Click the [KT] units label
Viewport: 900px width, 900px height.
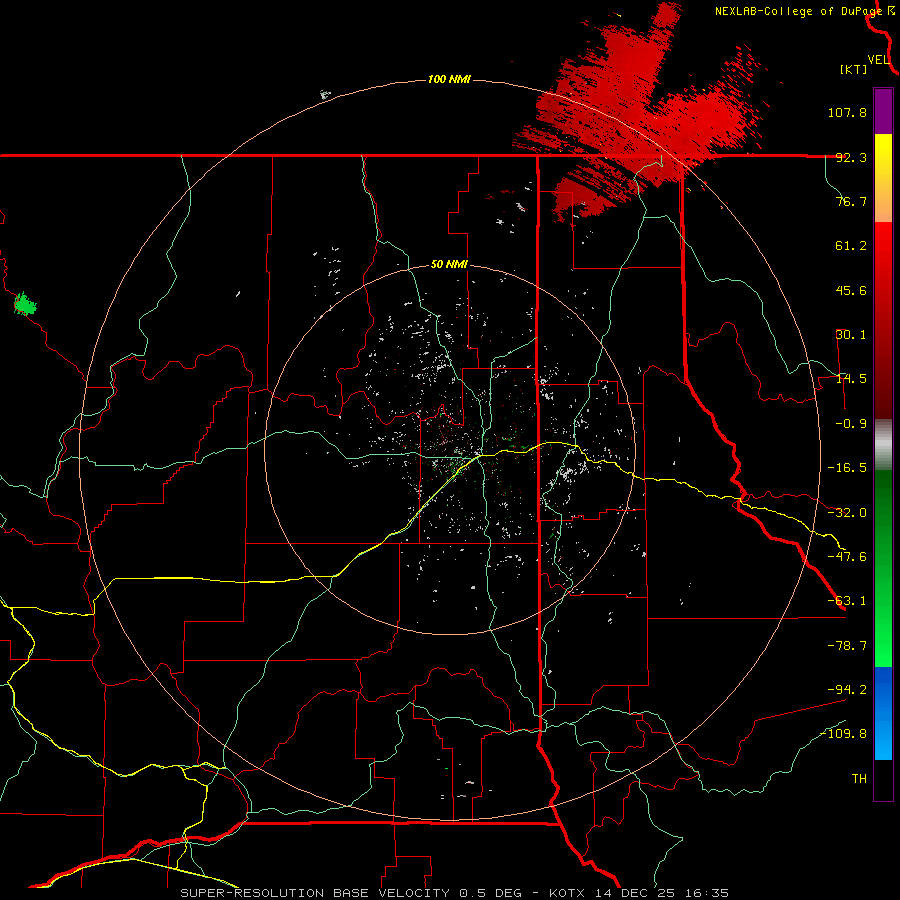pos(853,69)
